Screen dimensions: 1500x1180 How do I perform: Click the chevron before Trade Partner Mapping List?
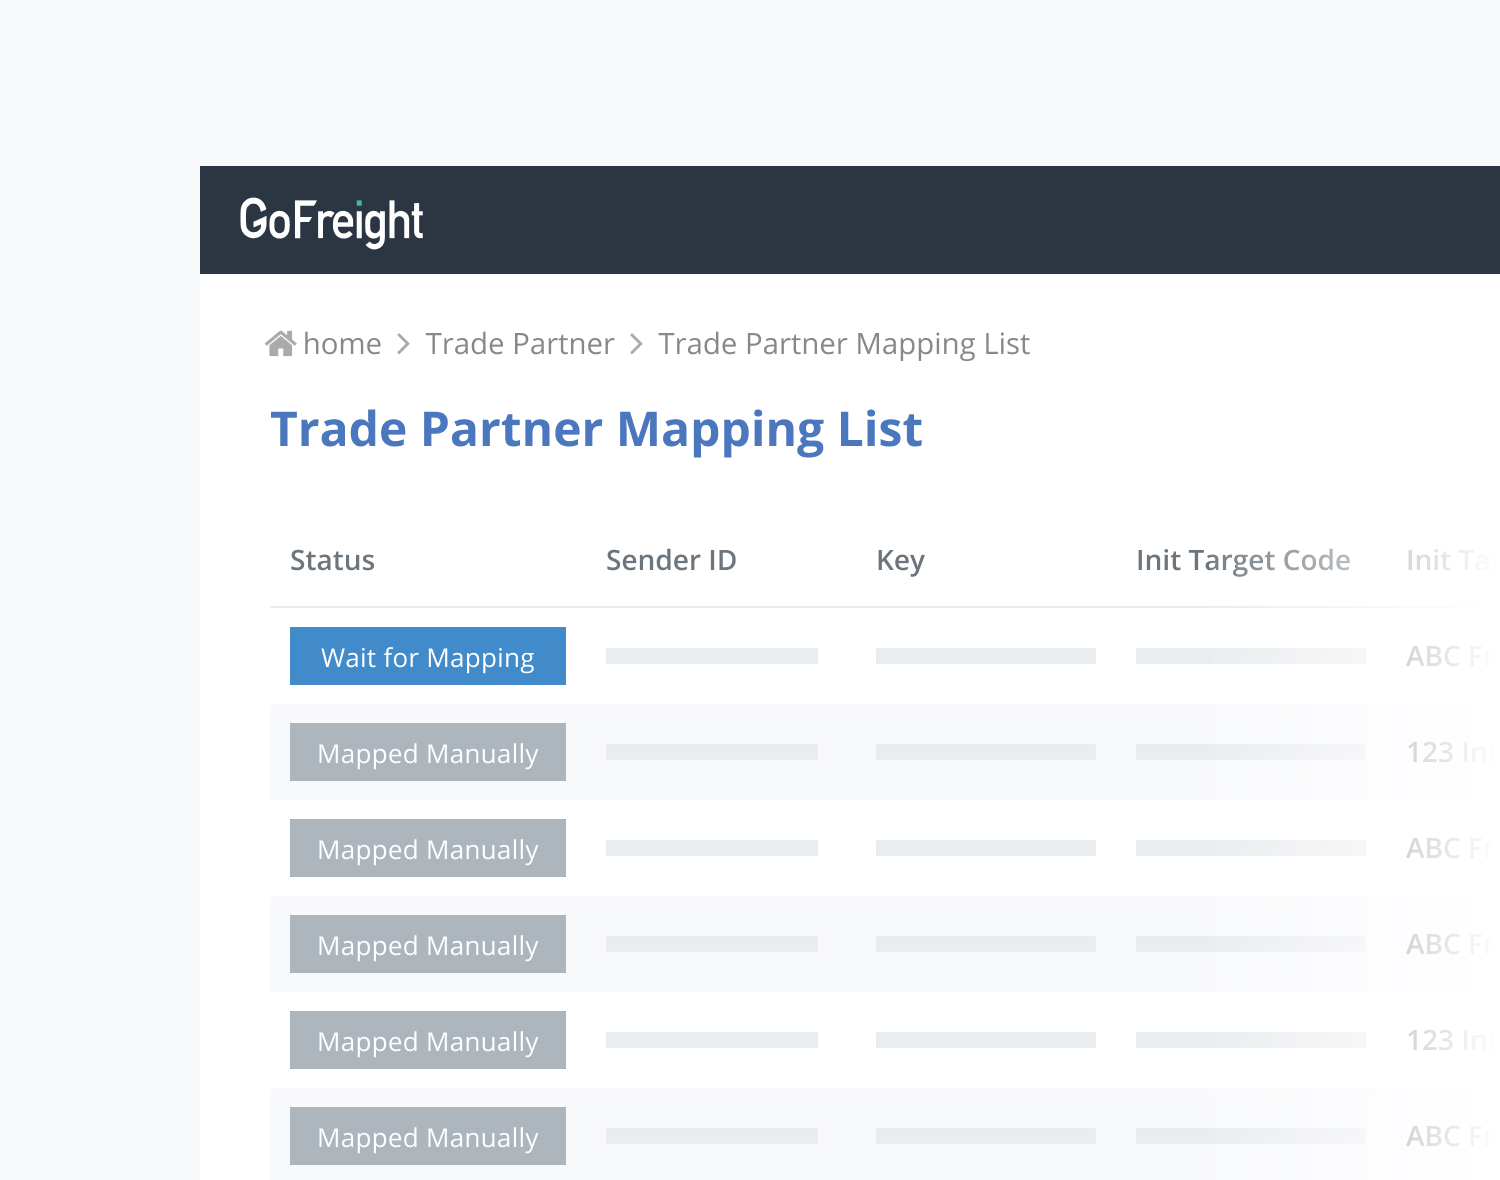(x=636, y=344)
